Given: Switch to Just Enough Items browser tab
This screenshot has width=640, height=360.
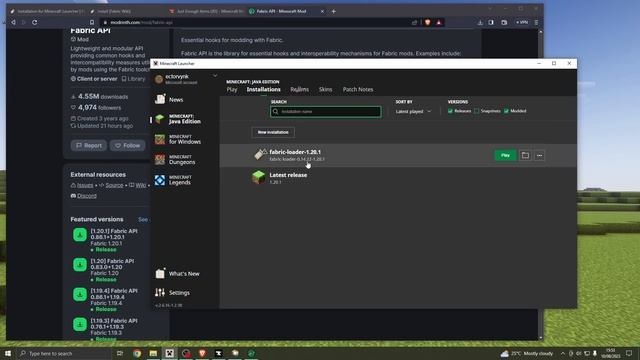Looking at the screenshot, I should 206,11.
